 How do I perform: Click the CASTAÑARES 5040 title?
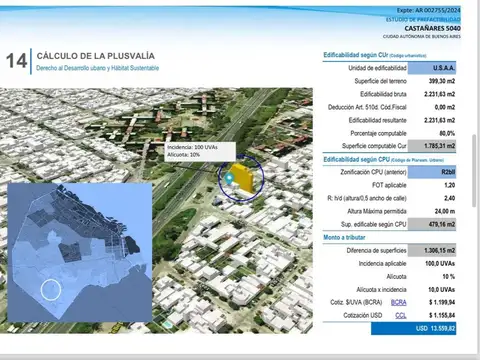433,28
